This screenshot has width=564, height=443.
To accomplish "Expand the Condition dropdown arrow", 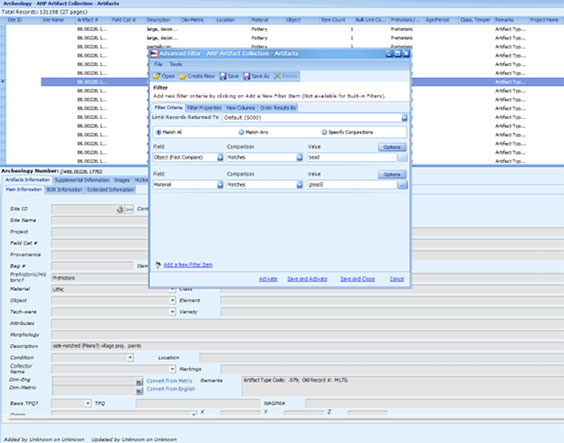I will click(130, 357).
